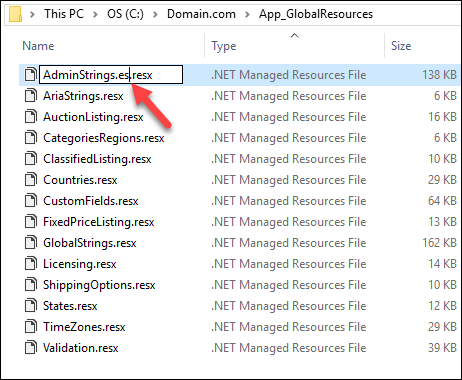462x380 pixels.
Task: Select the AuctionListing.resx file icon
Action: tap(31, 117)
